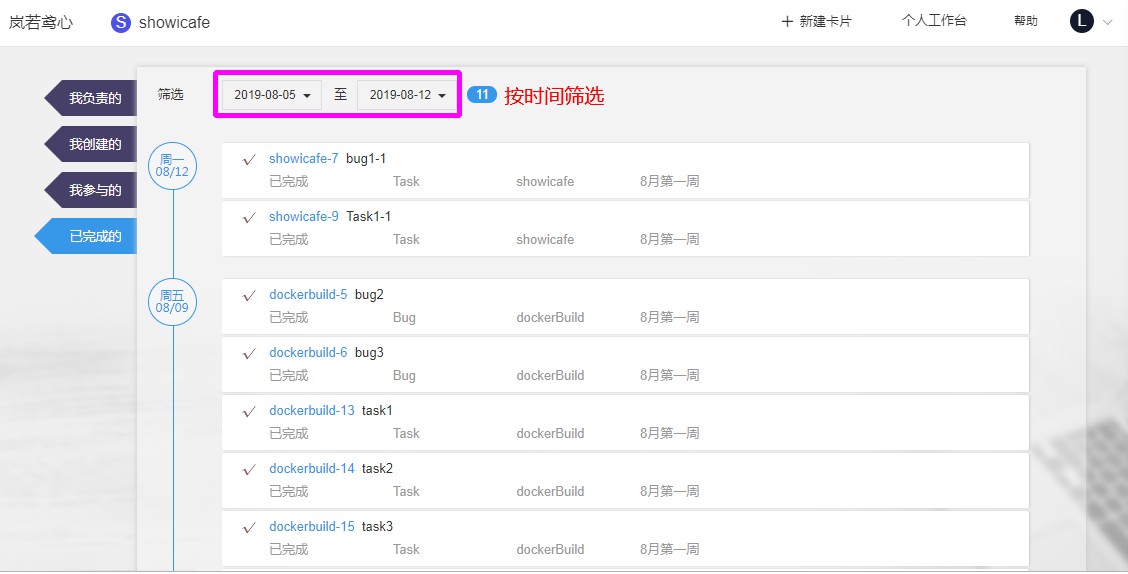Open 个人工作台 in top navigation
Screen dimensions: 1128x574
pos(934,21)
